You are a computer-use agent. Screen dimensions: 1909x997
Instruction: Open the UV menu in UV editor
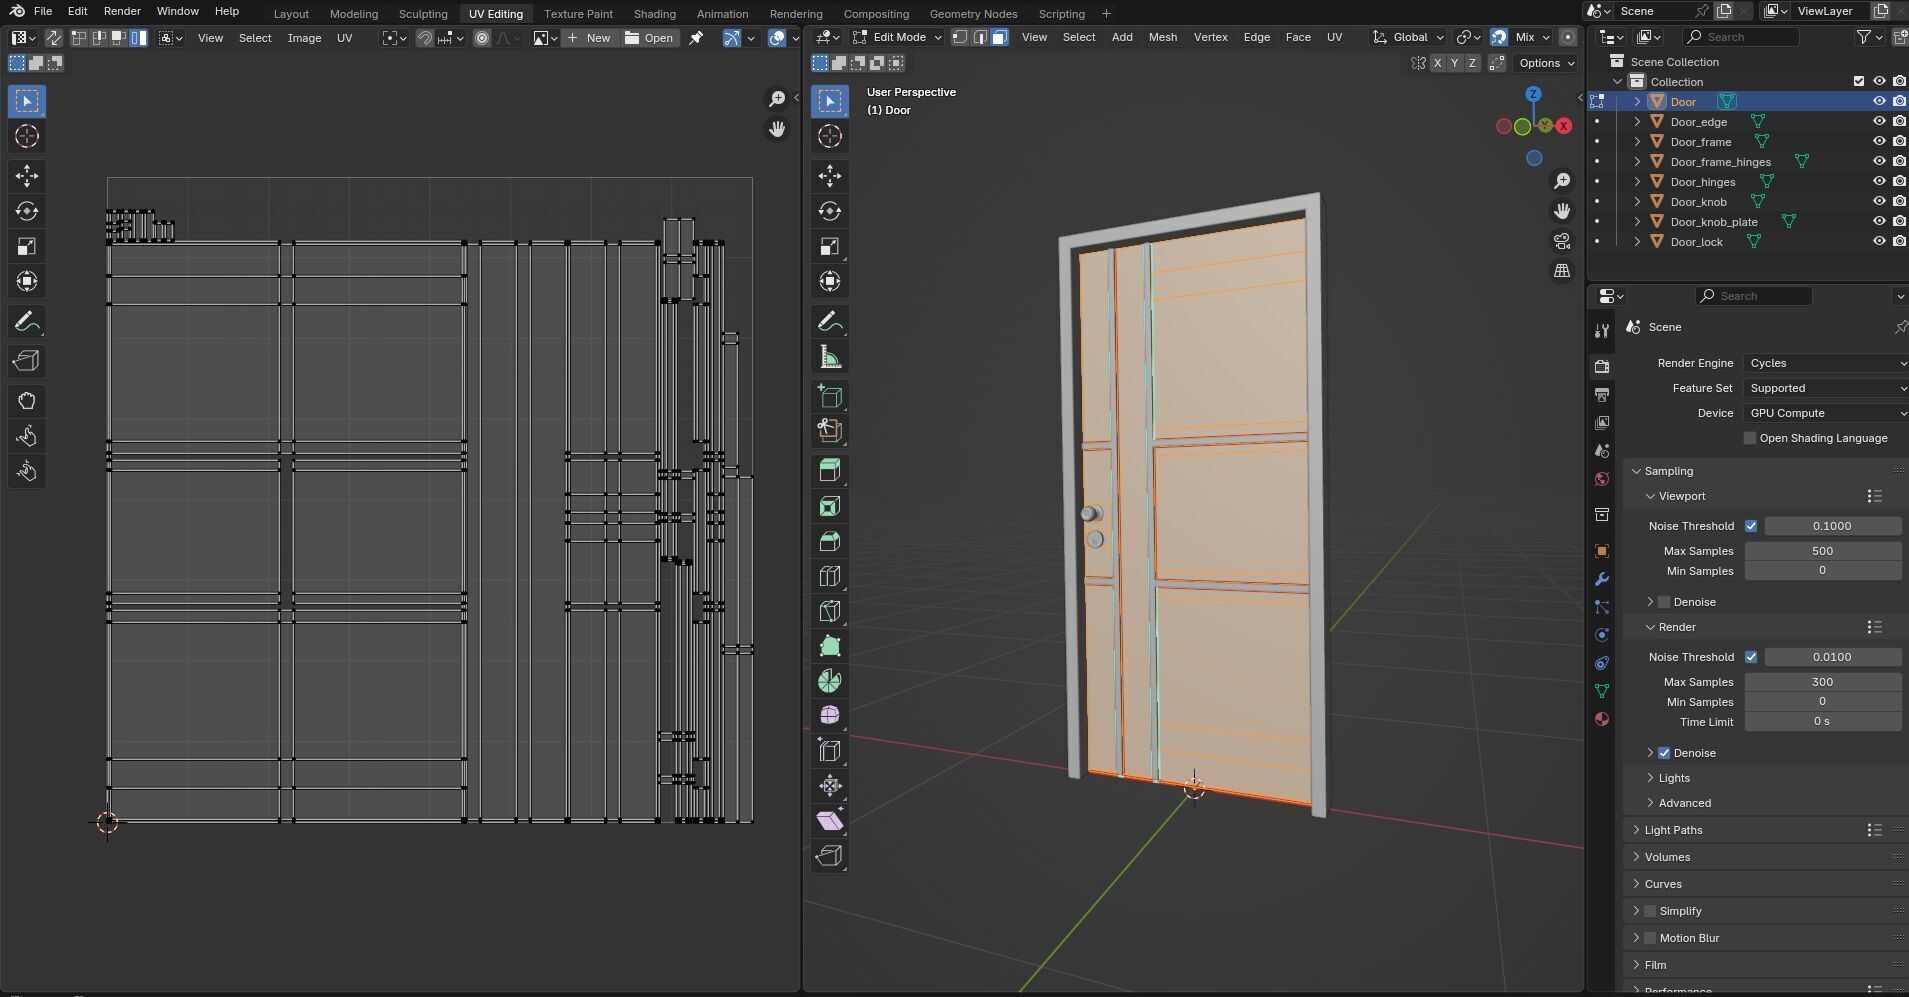pos(344,38)
